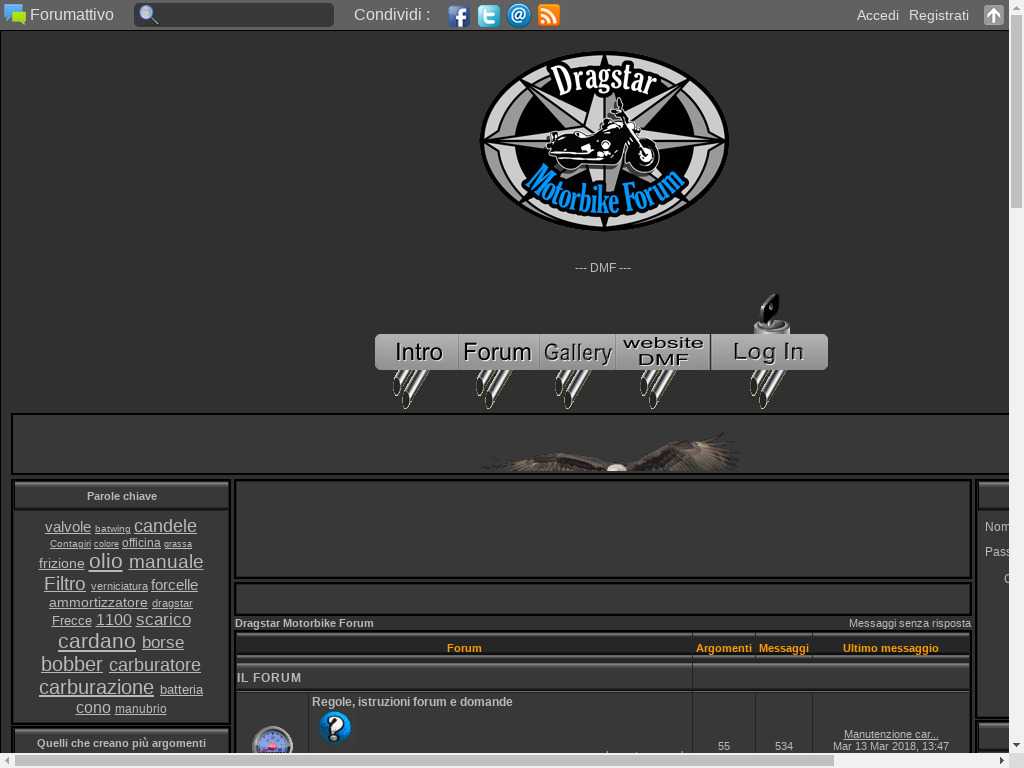Click the Forumattivo text link
1024x768 pixels.
click(72, 14)
